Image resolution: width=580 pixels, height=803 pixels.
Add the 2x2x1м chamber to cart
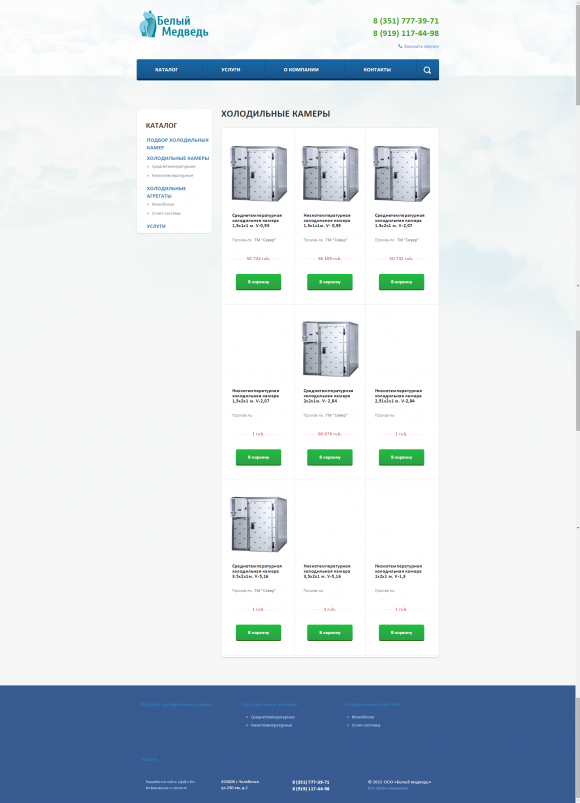point(330,457)
